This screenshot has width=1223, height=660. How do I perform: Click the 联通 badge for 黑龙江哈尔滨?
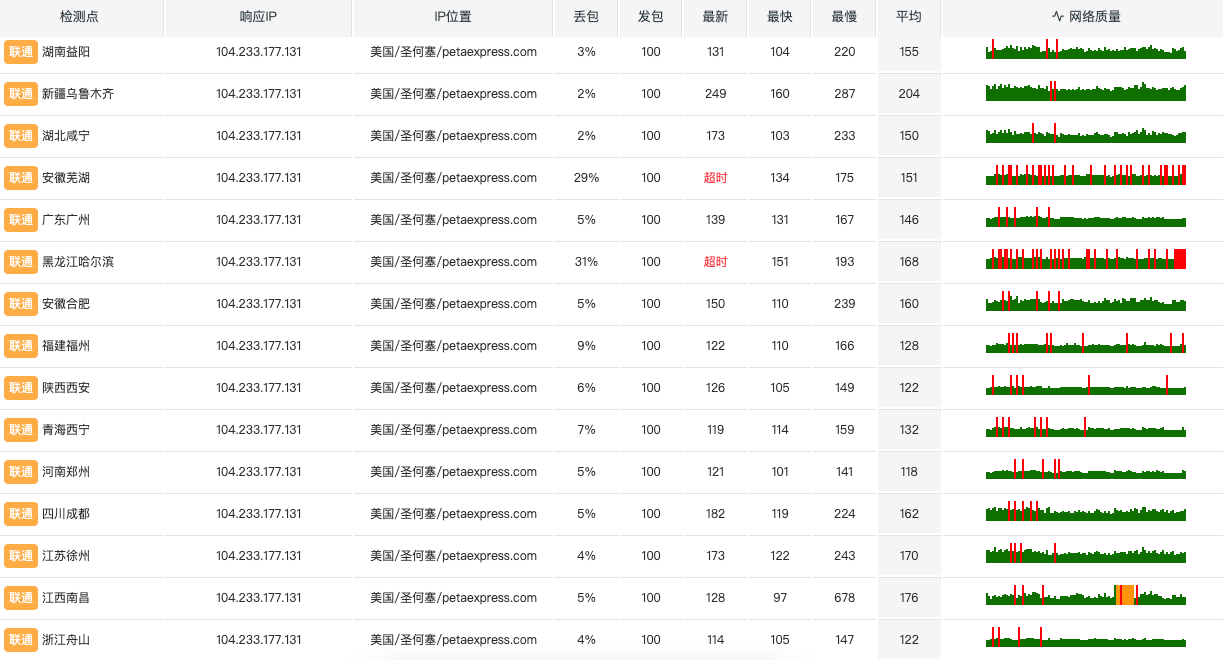tap(20, 262)
